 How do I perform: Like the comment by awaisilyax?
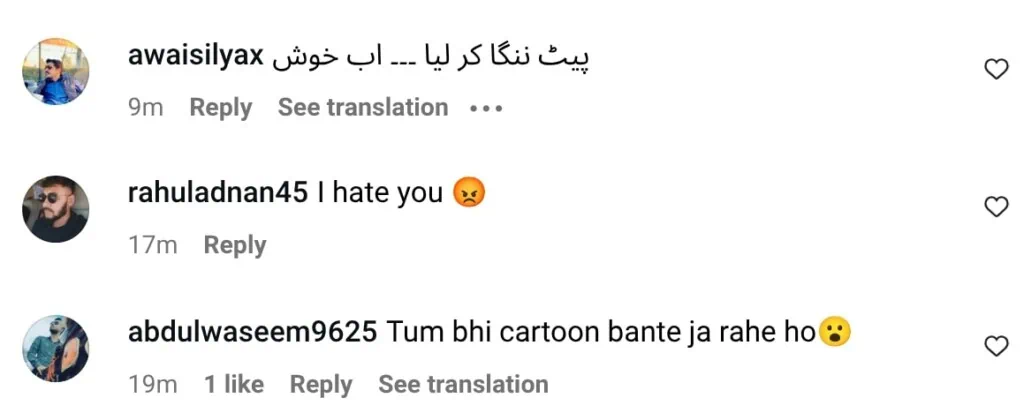pos(996,69)
